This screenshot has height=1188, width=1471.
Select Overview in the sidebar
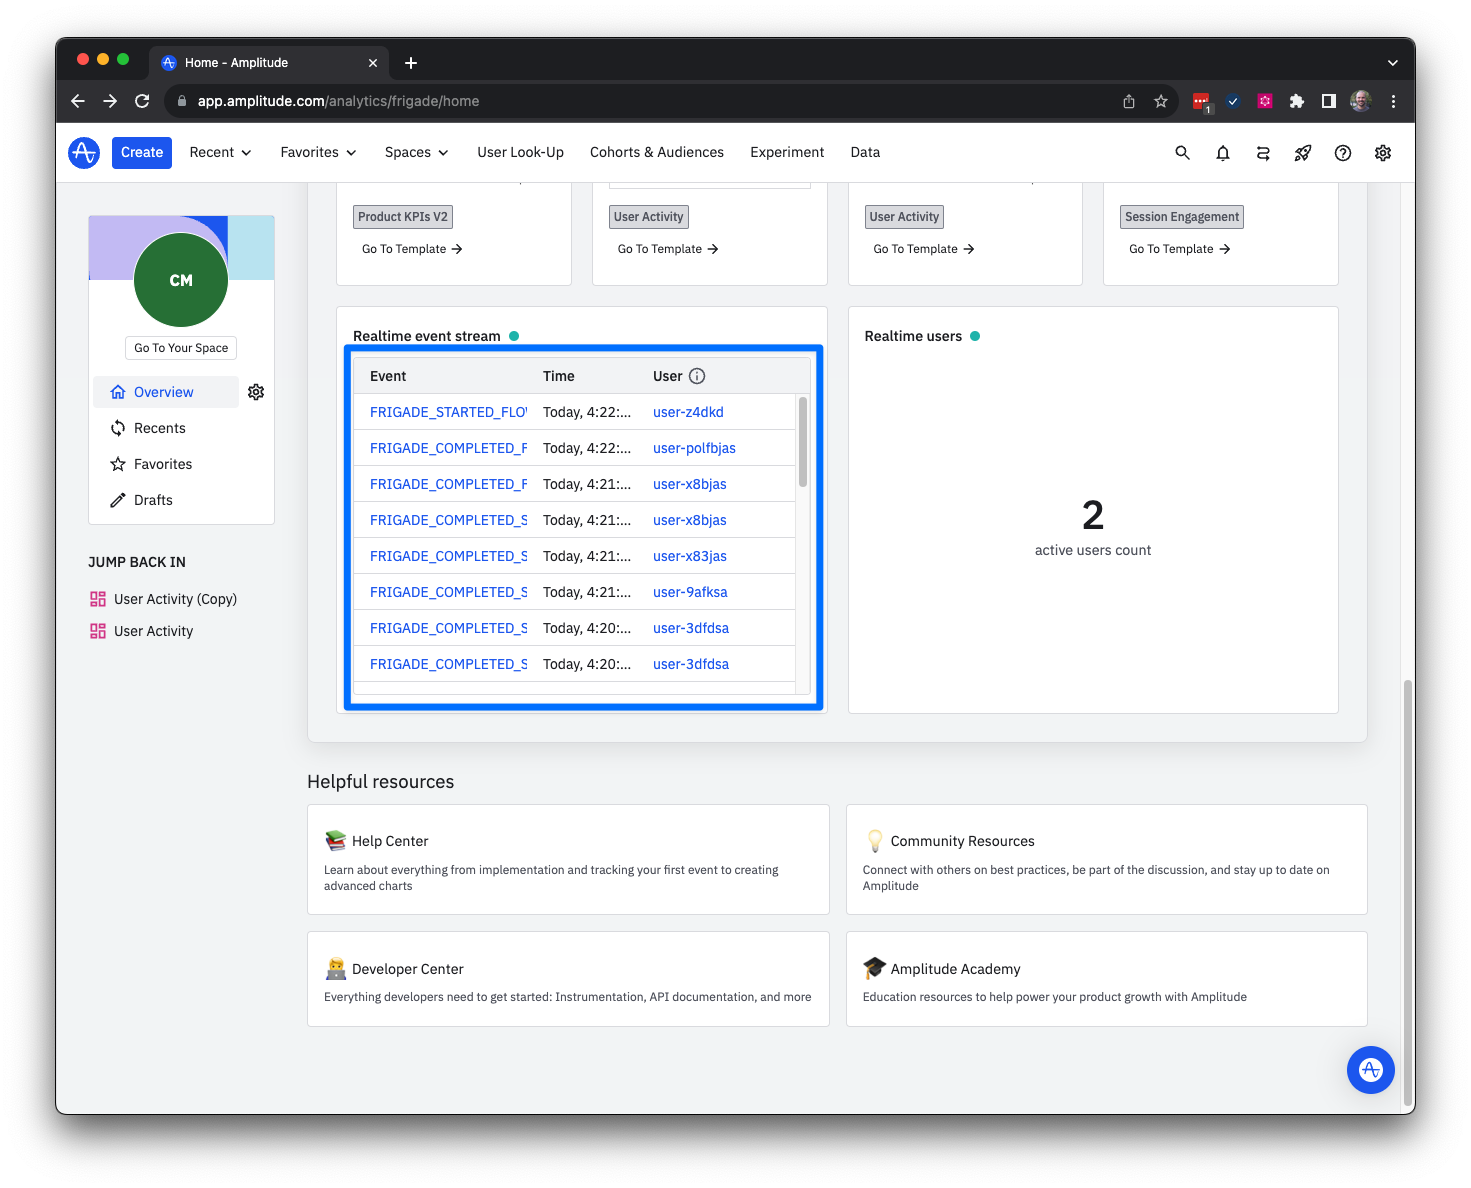point(166,392)
